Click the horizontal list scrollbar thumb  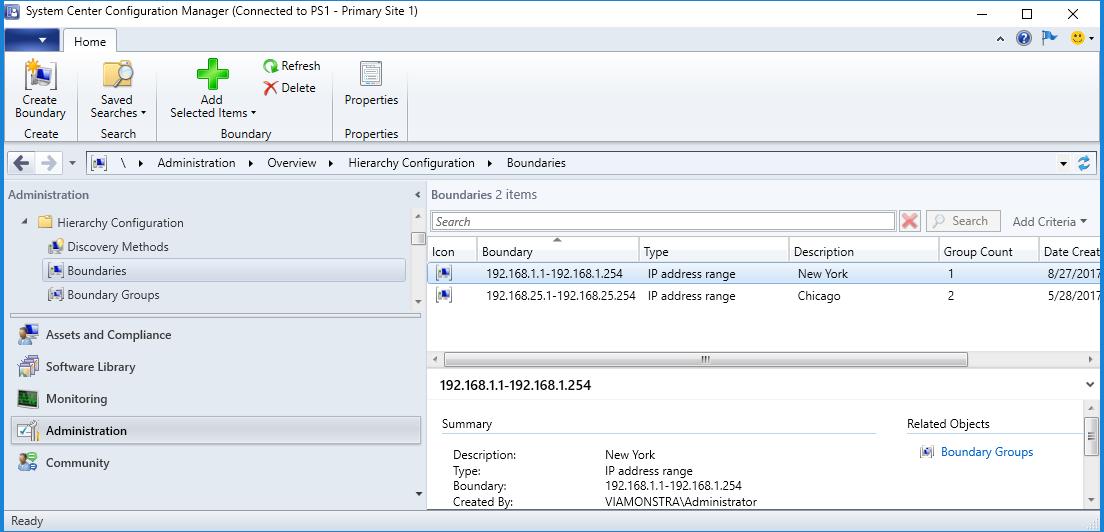click(705, 360)
